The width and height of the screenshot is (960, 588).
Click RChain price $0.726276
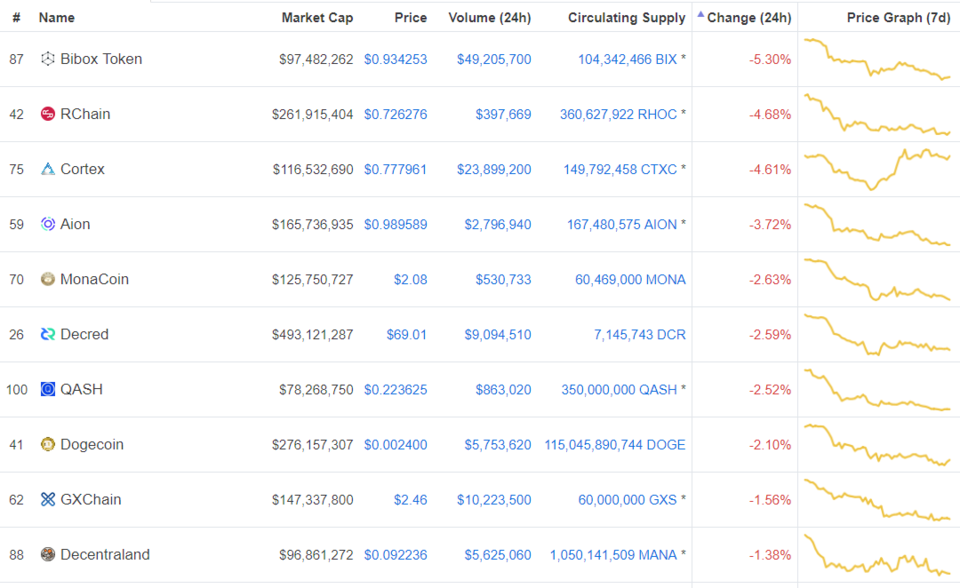pyautogui.click(x=396, y=115)
